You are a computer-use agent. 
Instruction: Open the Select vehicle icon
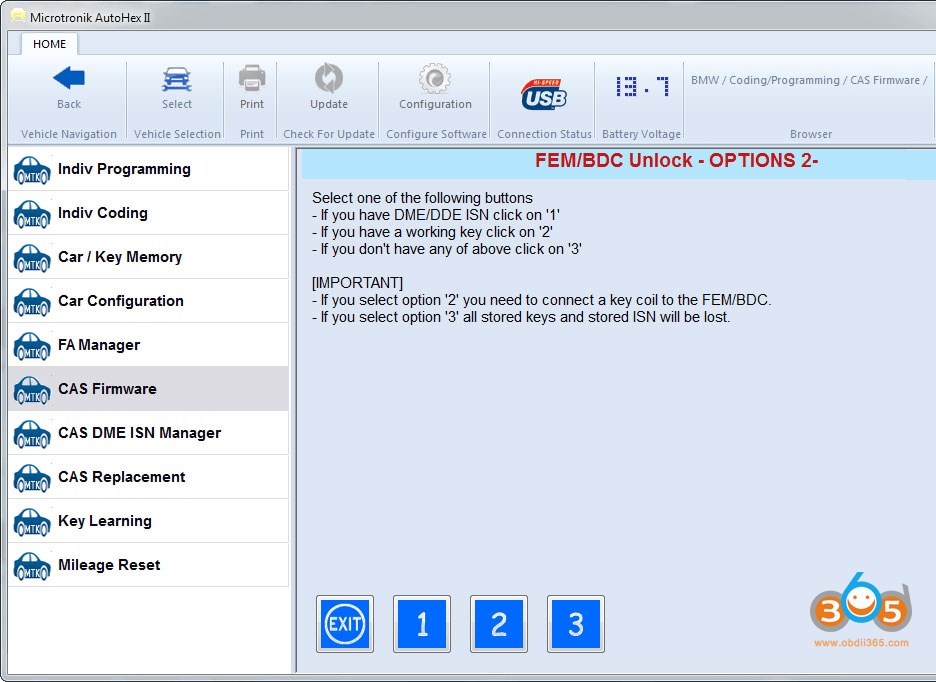[x=177, y=79]
